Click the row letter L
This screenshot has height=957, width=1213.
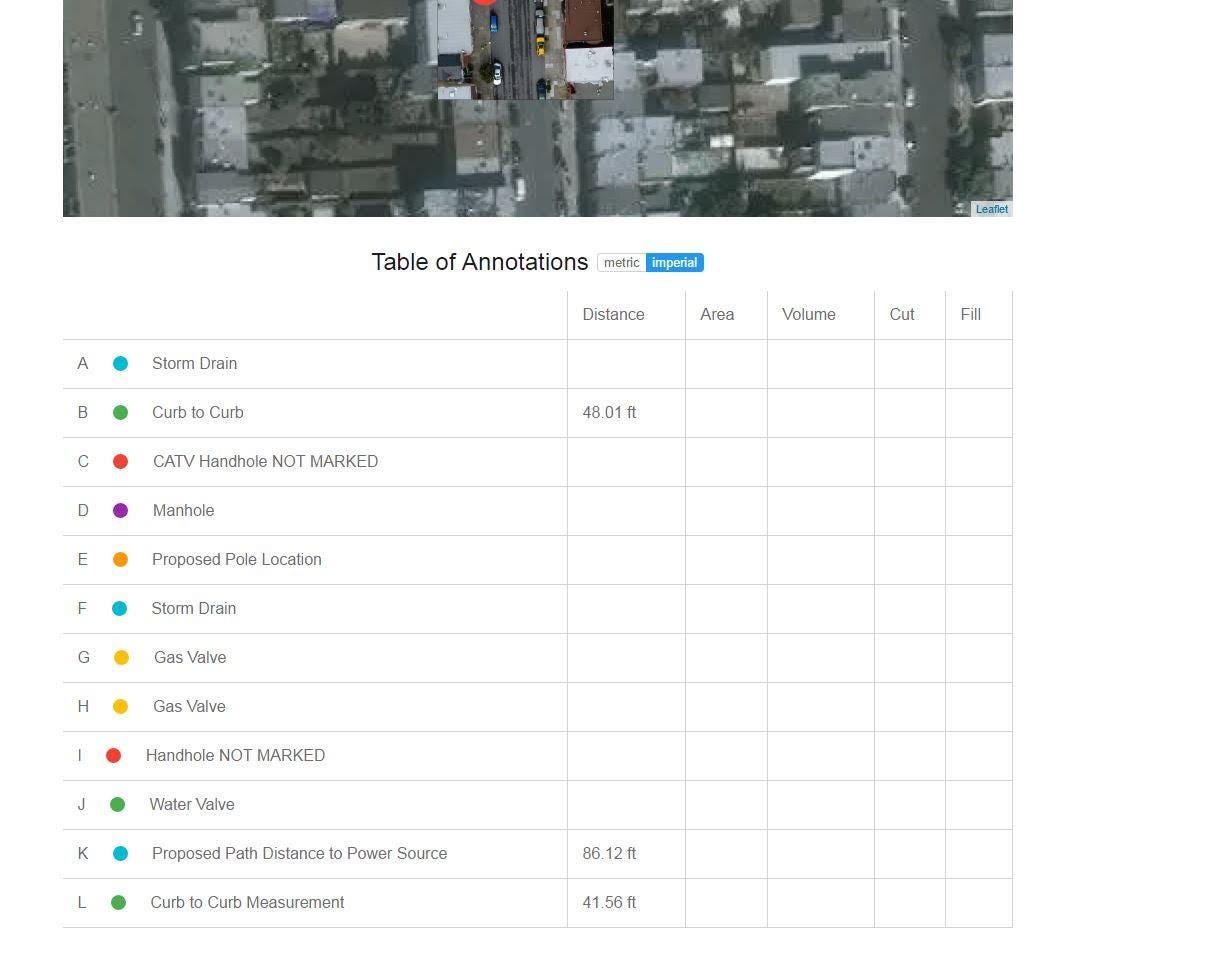tap(82, 903)
